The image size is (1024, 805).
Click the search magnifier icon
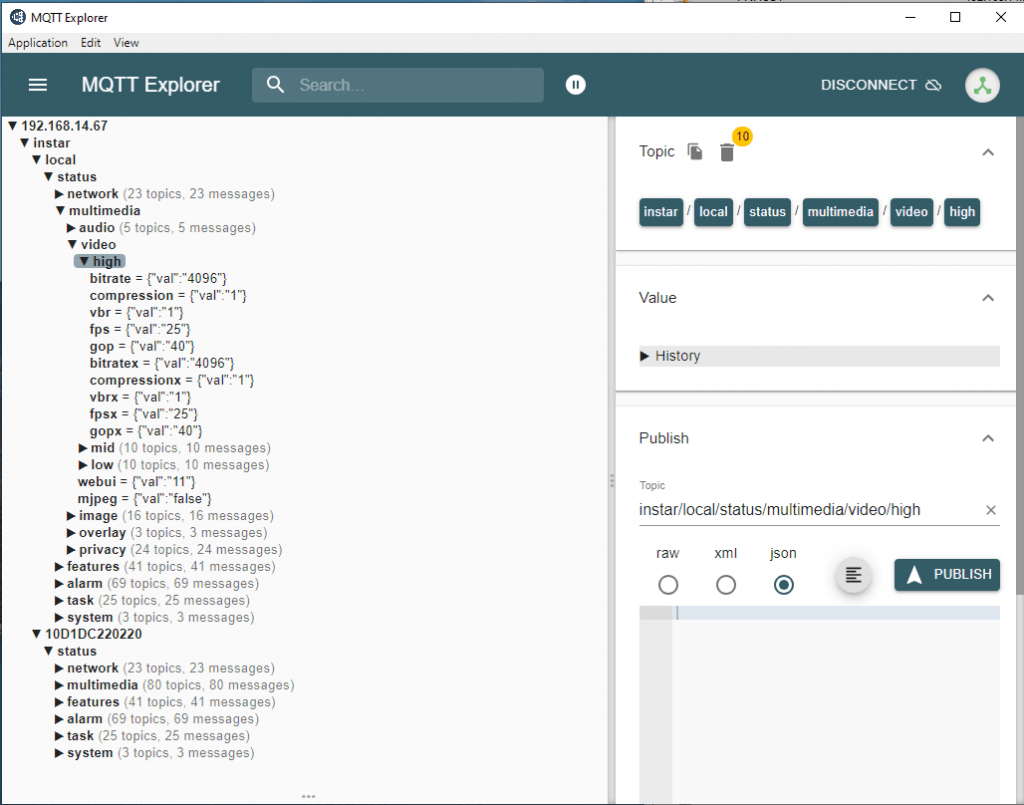tap(275, 85)
